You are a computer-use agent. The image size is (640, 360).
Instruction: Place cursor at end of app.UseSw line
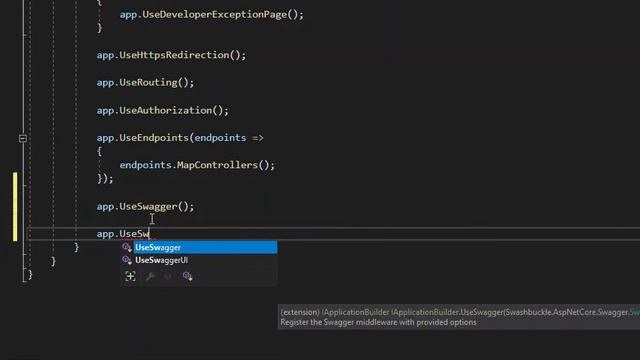149,234
